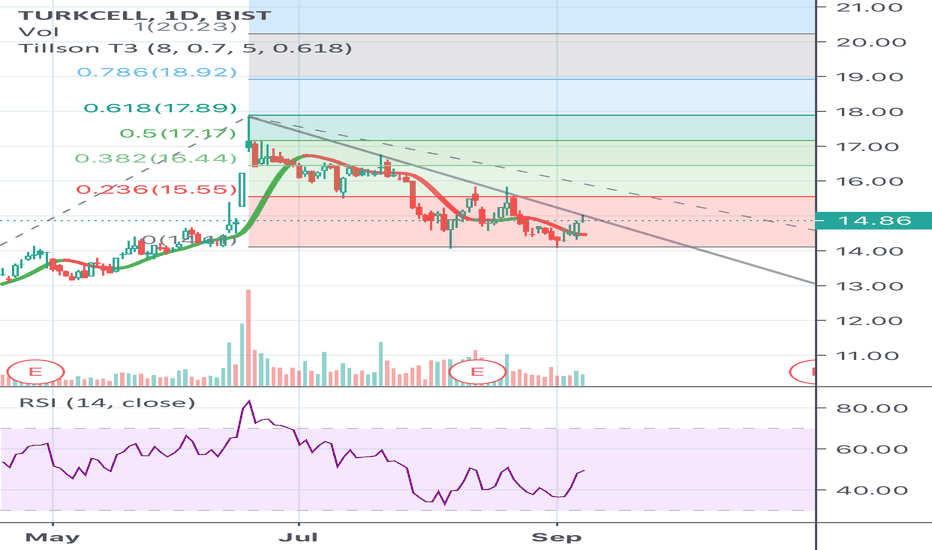Image resolution: width=932 pixels, height=550 pixels.
Task: Click the current price label 14.86
Action: pos(874,221)
